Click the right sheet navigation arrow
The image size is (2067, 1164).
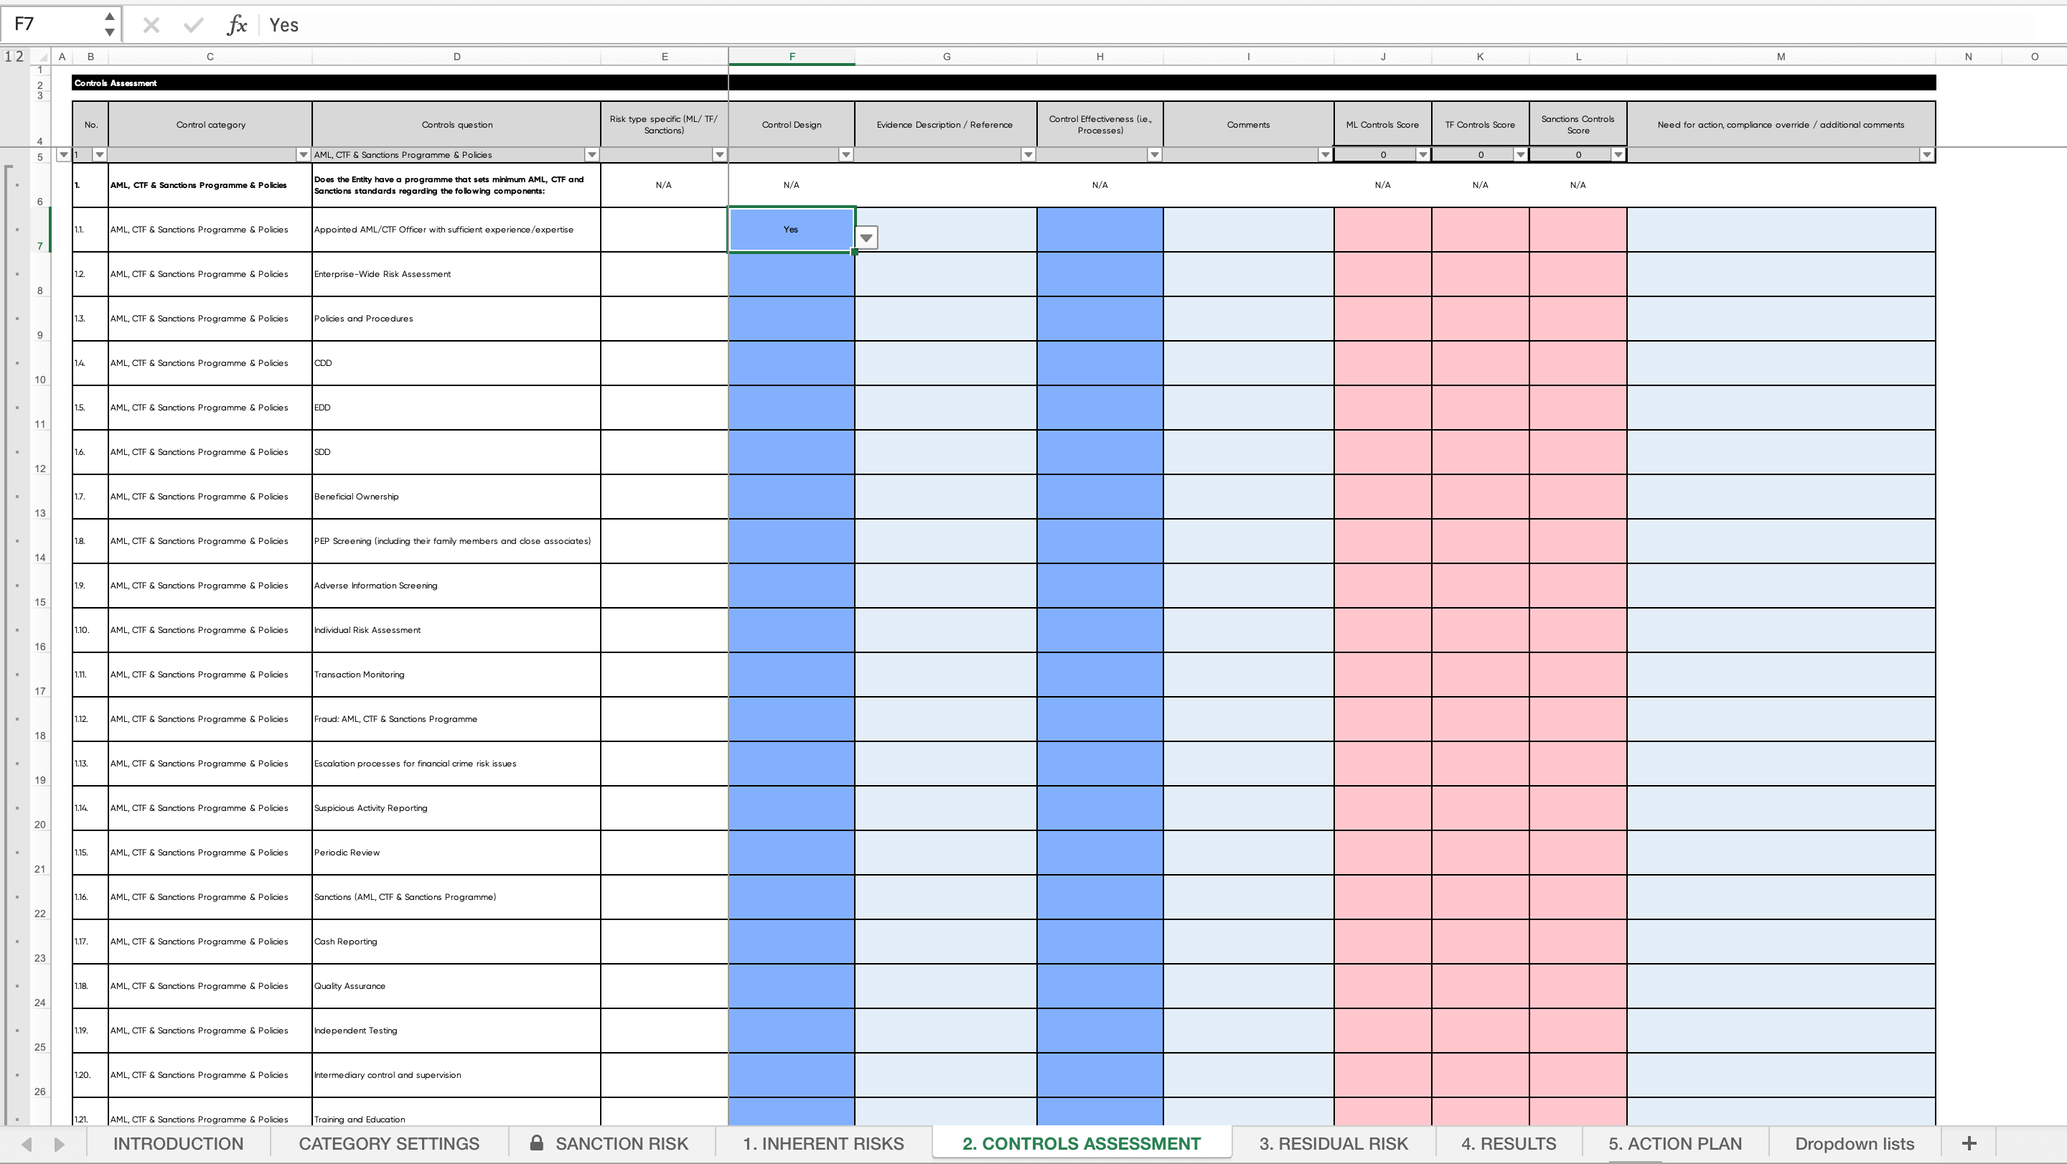click(60, 1142)
